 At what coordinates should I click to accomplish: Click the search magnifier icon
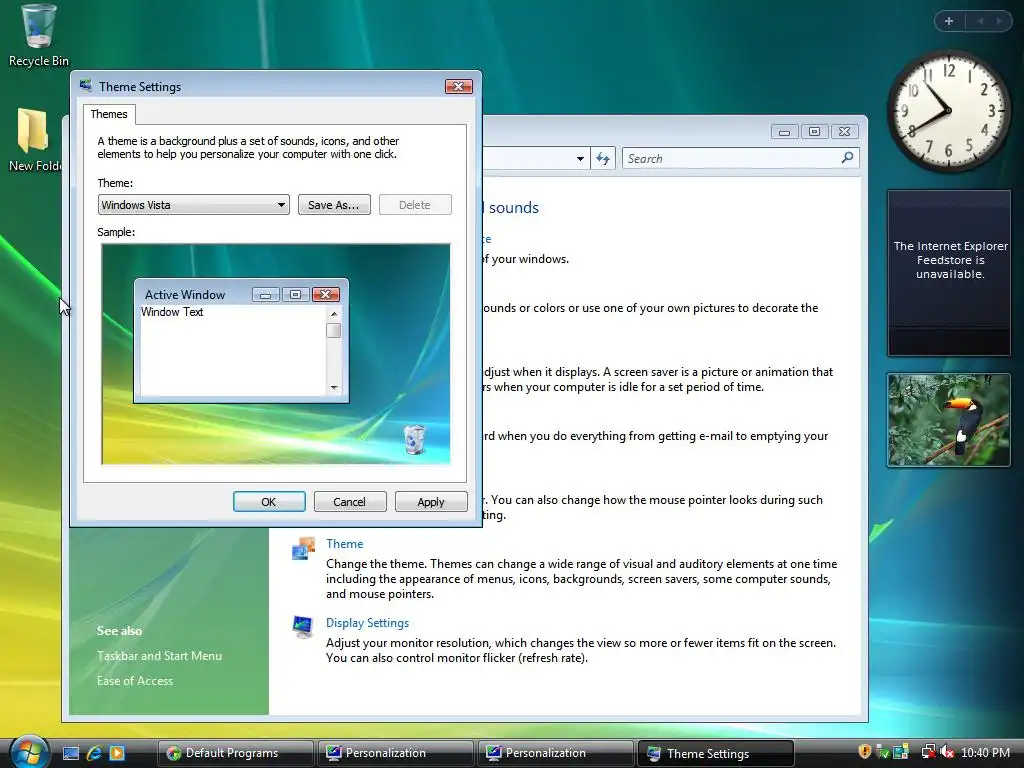[847, 158]
